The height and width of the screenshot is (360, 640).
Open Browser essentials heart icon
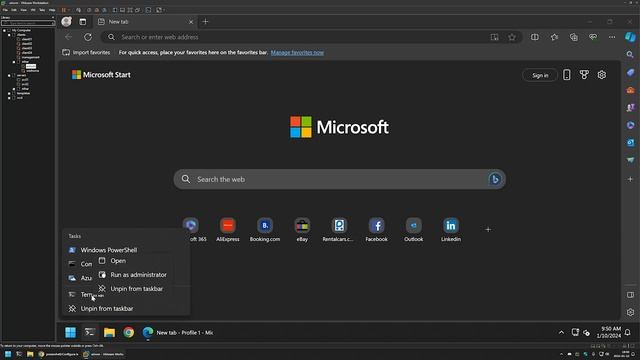pyautogui.click(x=593, y=37)
